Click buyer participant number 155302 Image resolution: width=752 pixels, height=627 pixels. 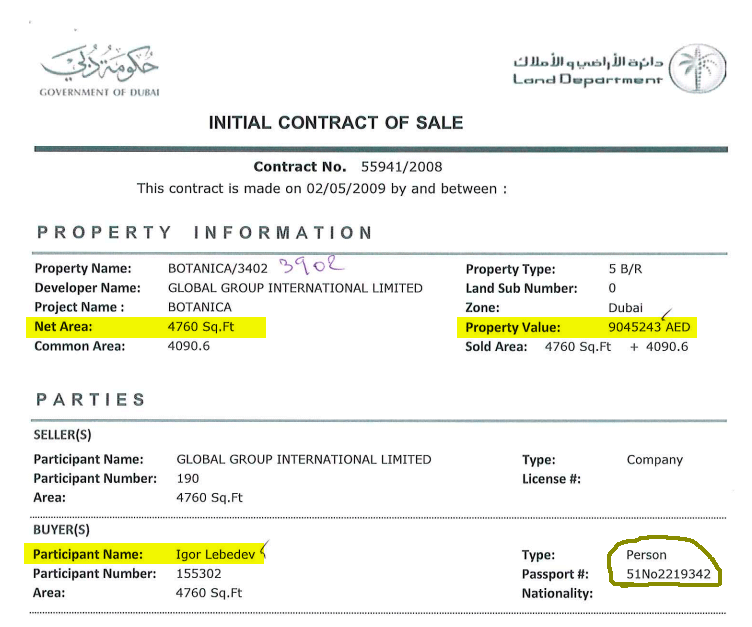(199, 574)
